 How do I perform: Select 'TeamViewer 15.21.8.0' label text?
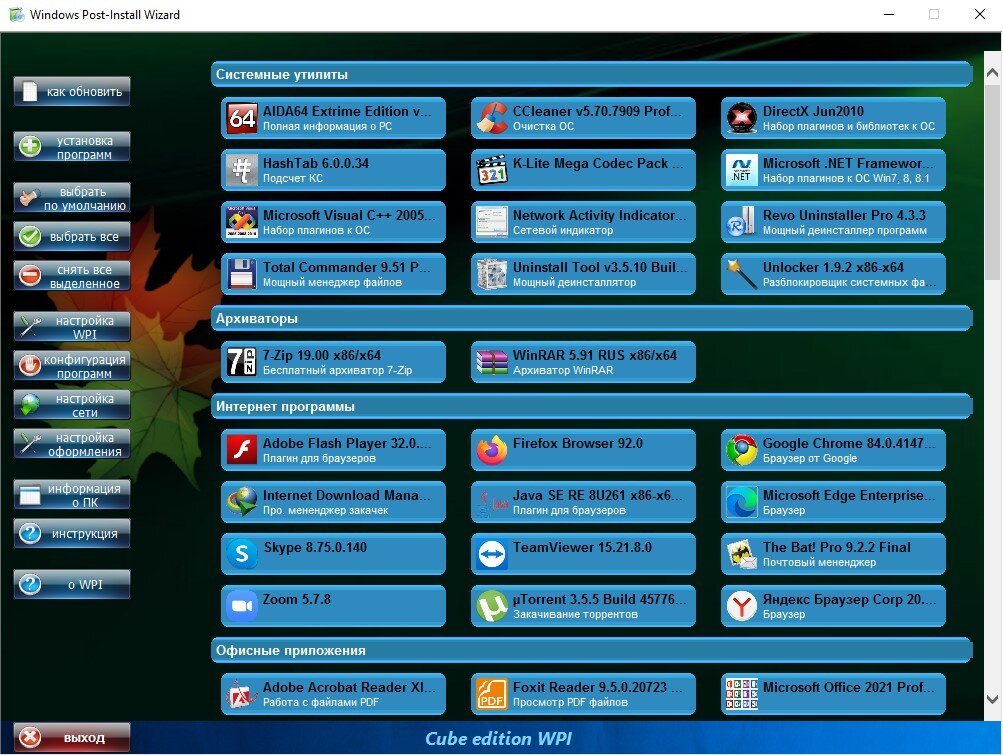(x=582, y=548)
